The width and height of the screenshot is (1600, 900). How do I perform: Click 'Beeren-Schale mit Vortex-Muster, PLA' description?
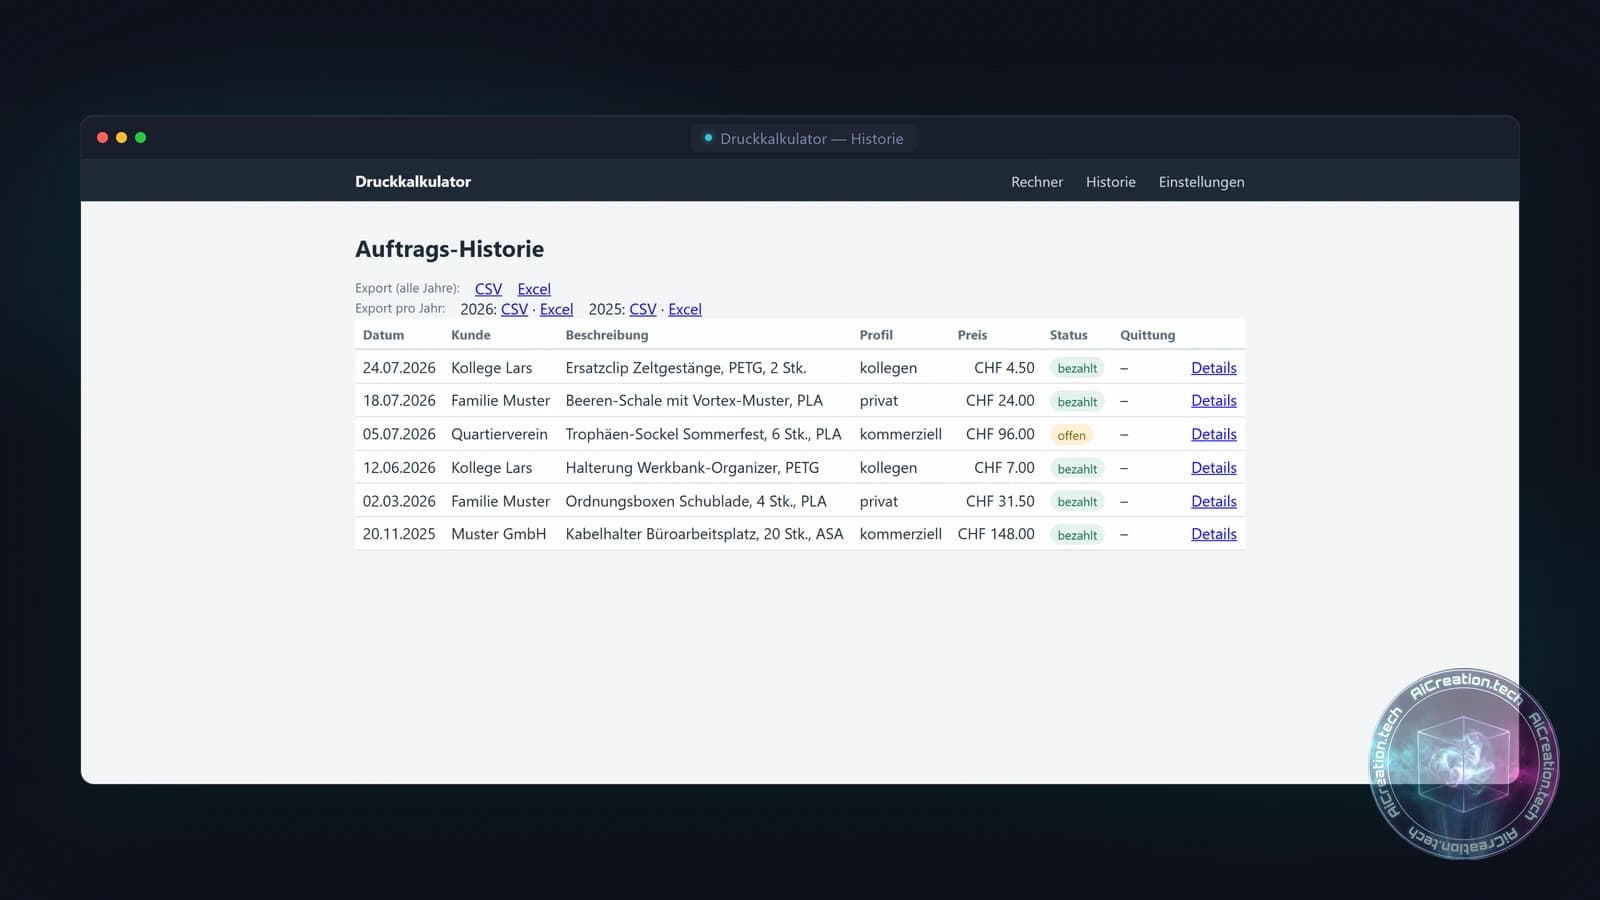tap(694, 401)
